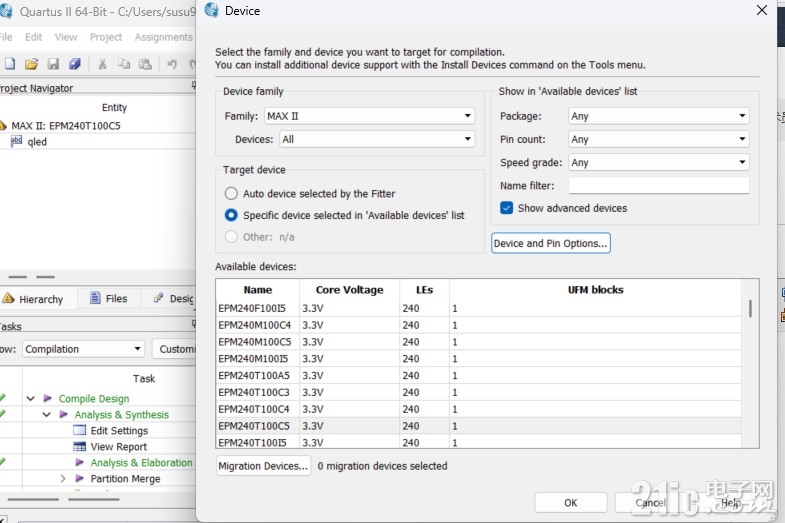This screenshot has height=523, width=785.
Task: Click the Save icon in the Quartus toolbar
Action: pyautogui.click(x=53, y=64)
